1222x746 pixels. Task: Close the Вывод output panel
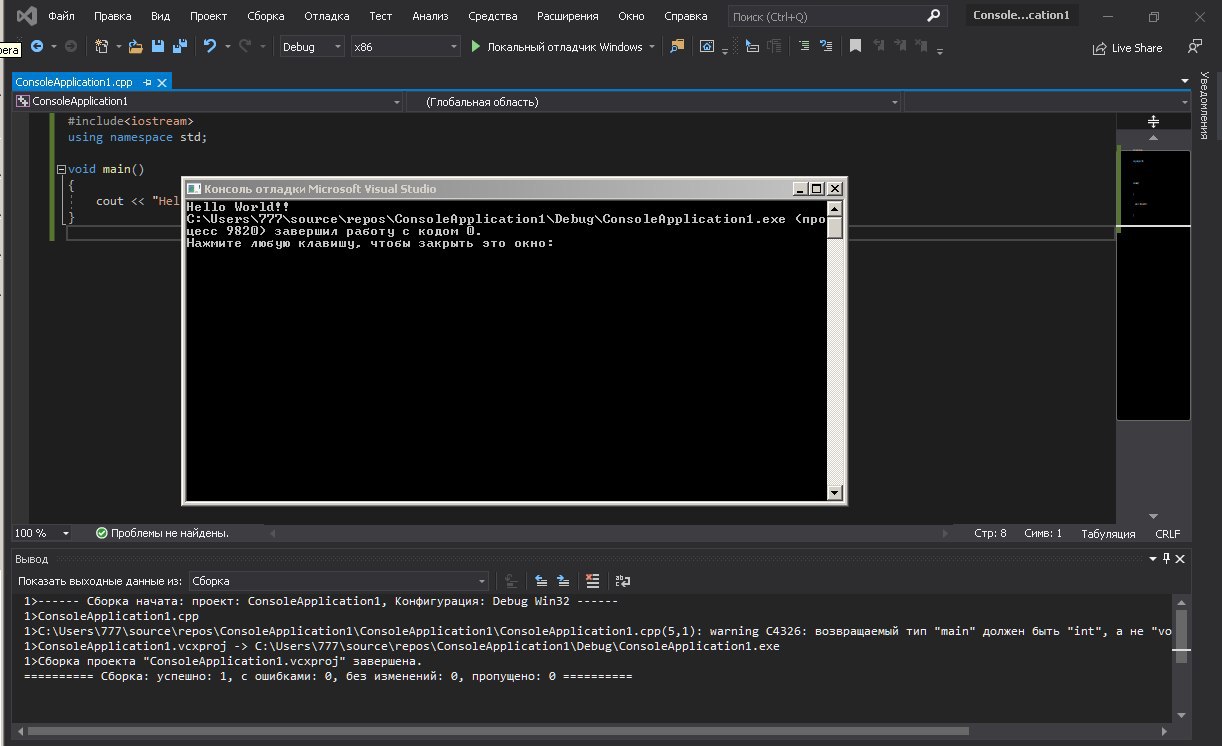coord(1181,559)
